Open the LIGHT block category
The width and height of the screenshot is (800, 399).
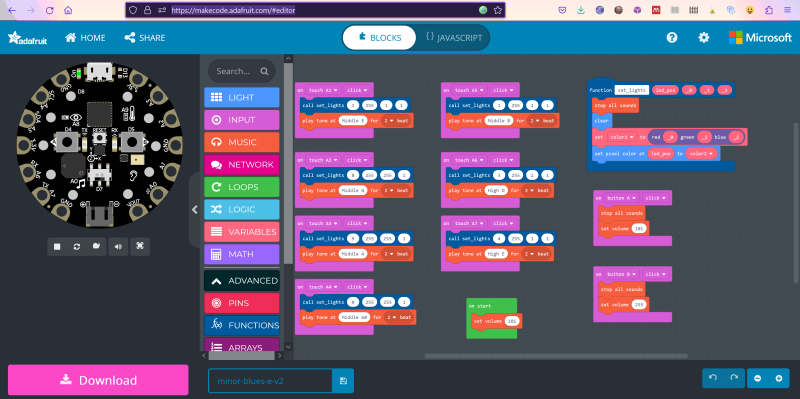coord(242,97)
